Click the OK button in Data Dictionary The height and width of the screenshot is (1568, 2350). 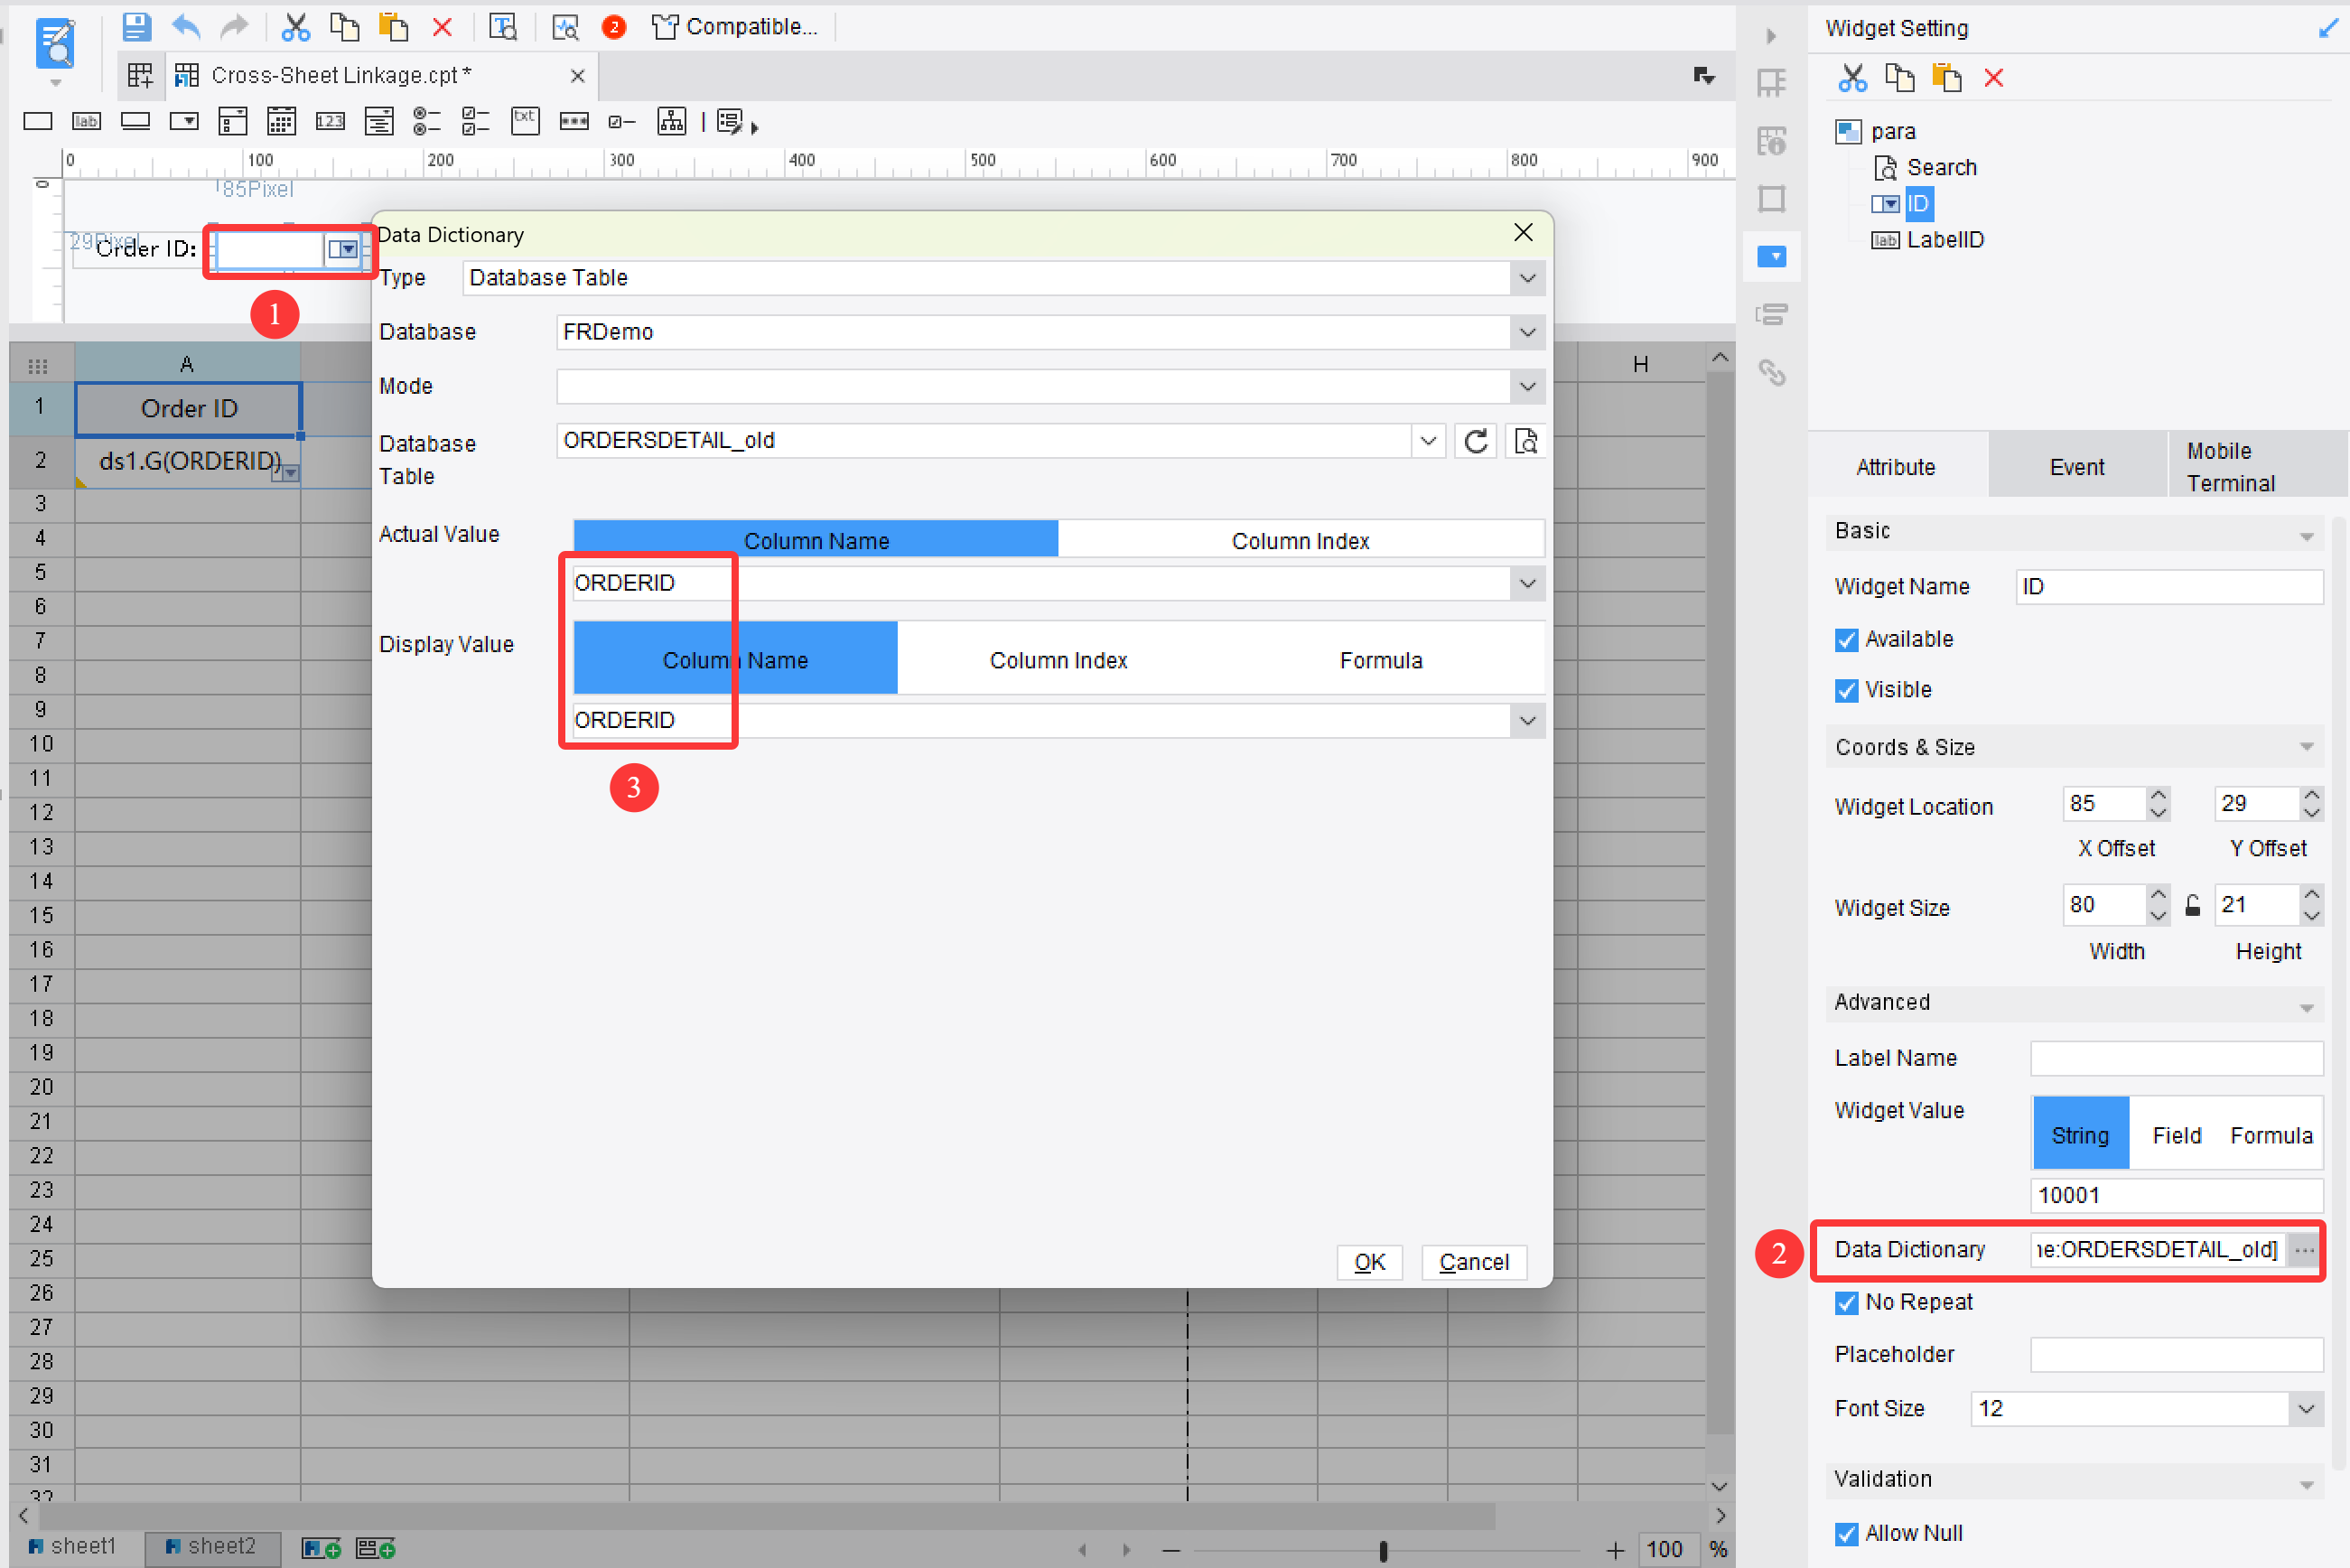[1369, 1261]
